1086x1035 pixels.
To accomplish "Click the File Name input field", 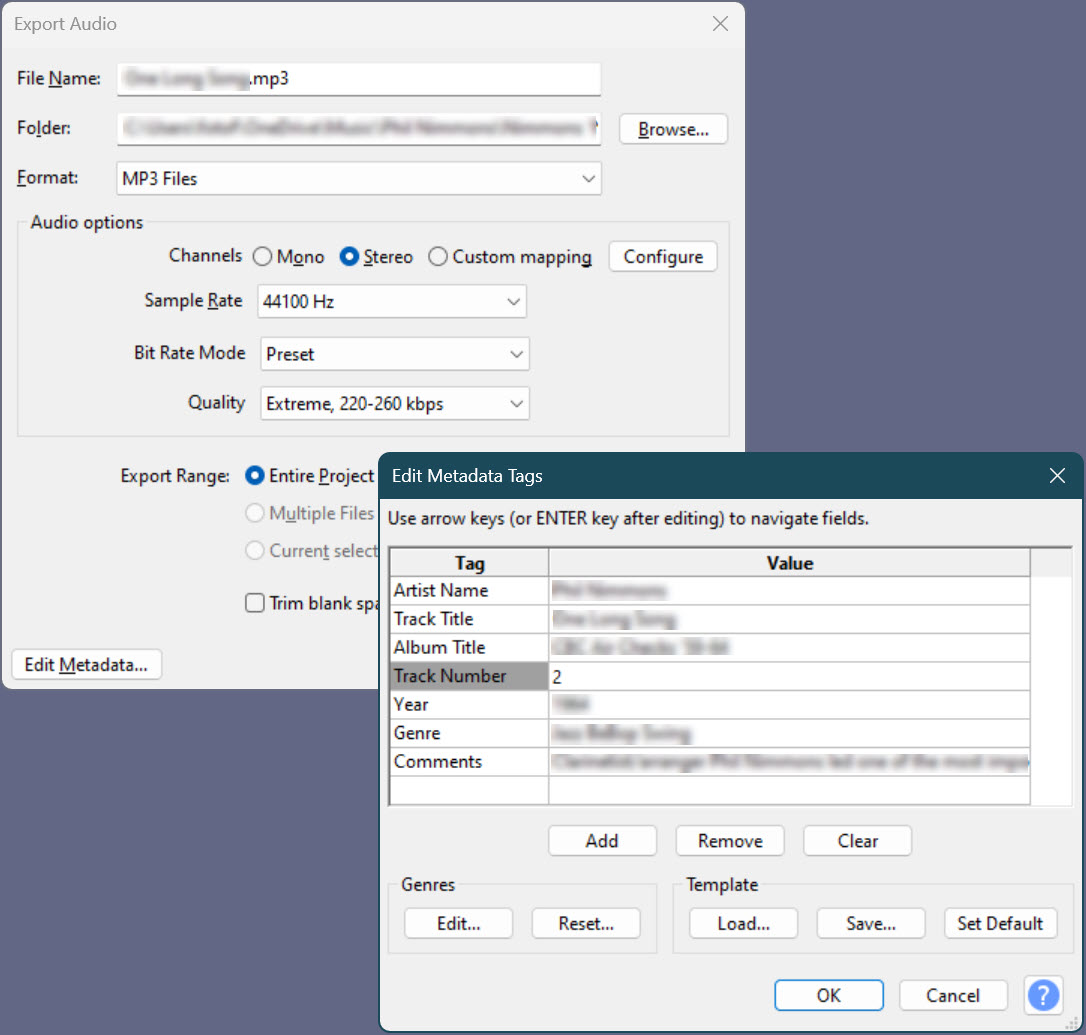I will point(359,79).
